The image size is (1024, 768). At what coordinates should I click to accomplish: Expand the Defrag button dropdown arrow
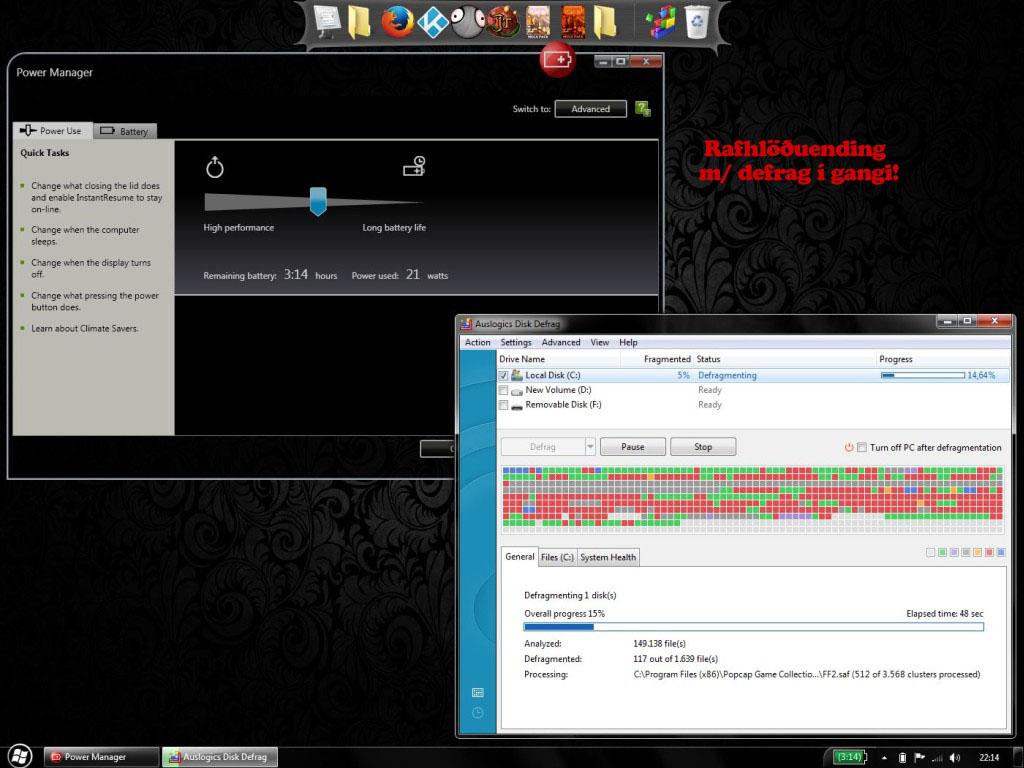[x=590, y=447]
